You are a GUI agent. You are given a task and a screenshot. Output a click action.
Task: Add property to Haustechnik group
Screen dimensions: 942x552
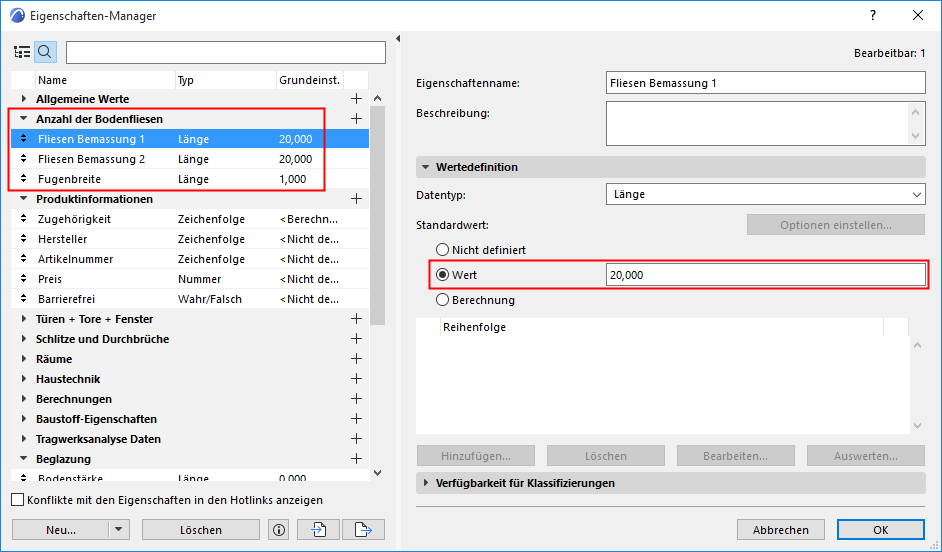click(356, 379)
